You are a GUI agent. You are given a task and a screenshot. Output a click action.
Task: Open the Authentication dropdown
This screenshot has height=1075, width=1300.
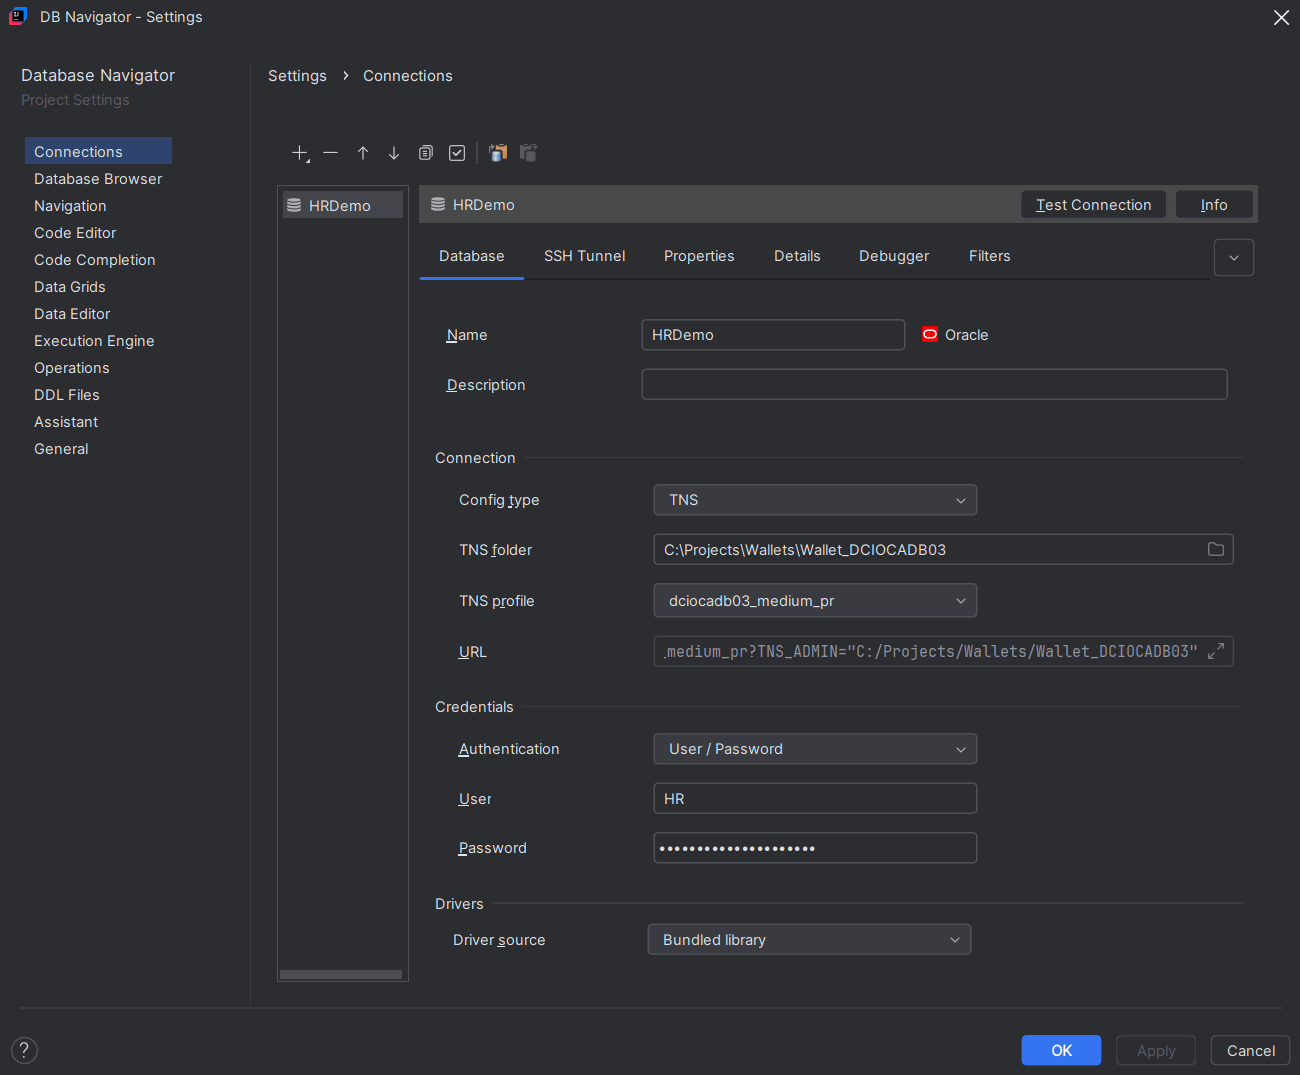(x=815, y=749)
